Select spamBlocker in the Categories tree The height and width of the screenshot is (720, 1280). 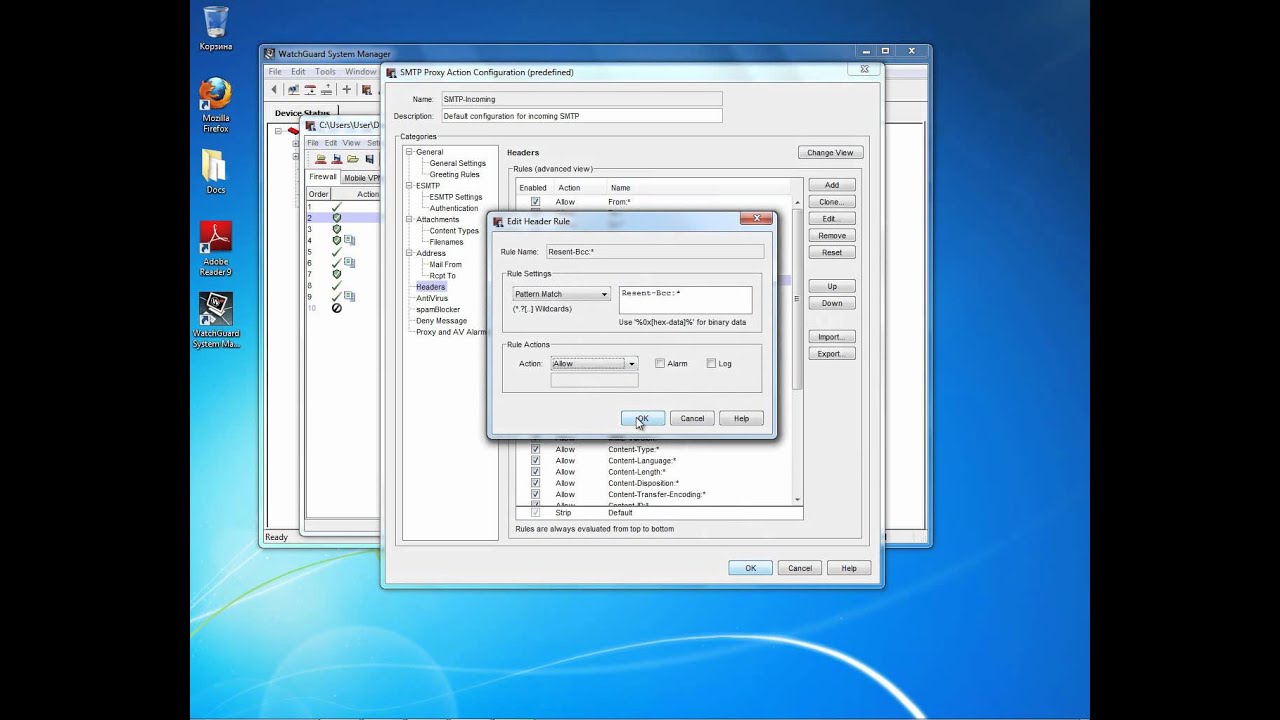point(438,309)
